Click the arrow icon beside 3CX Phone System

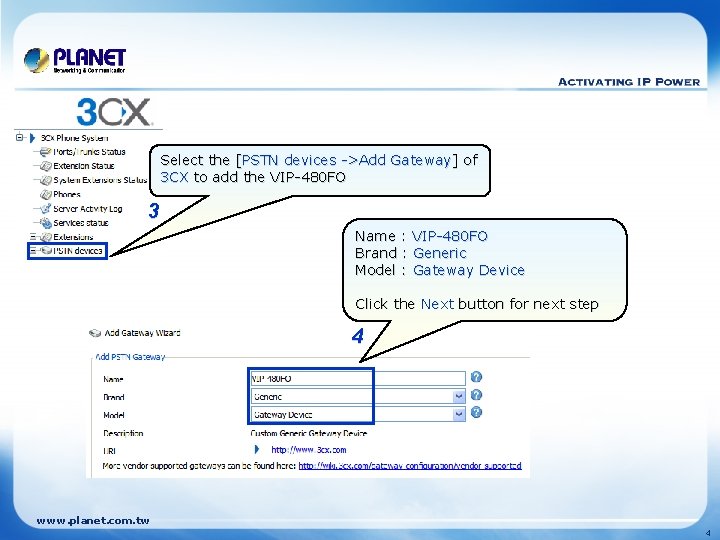[x=32, y=138]
